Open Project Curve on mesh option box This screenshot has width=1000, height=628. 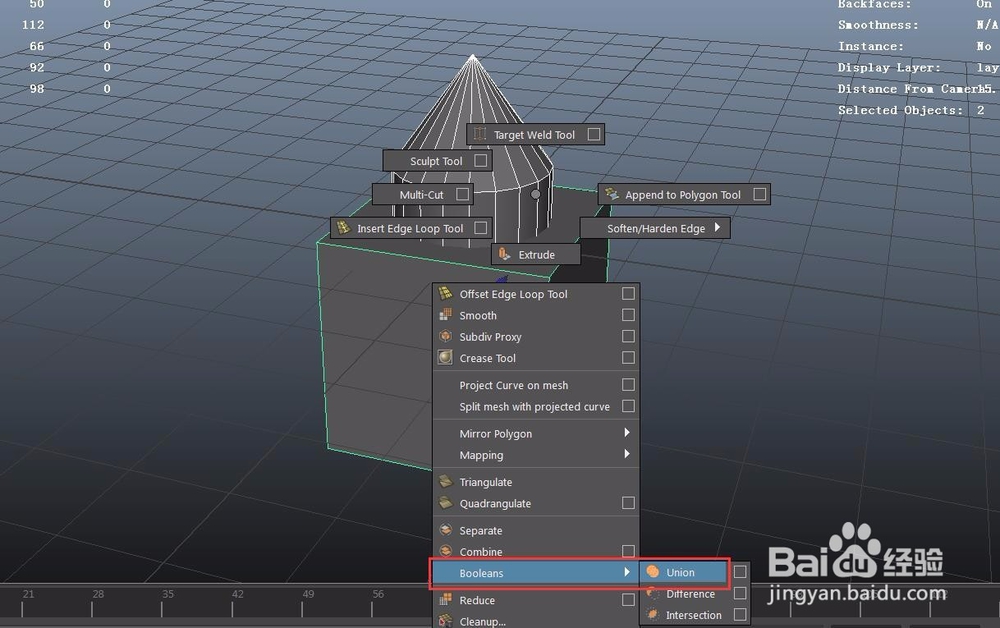pos(628,384)
